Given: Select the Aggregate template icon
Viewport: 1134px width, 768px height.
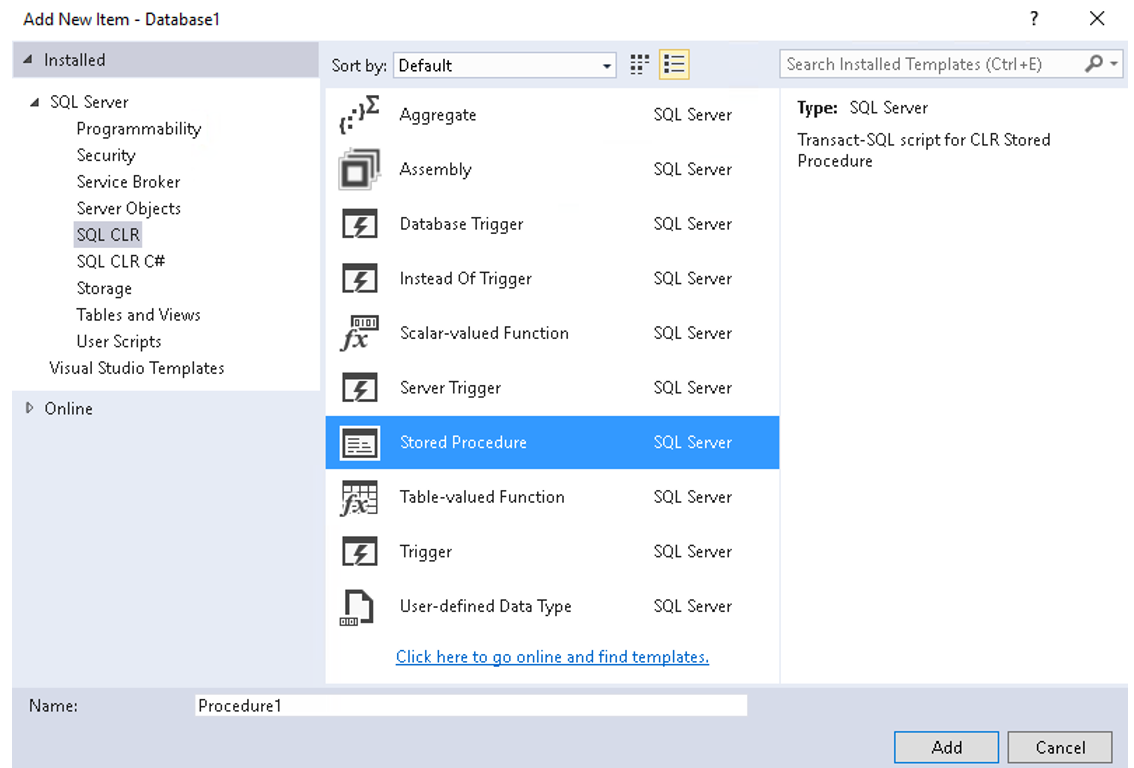Looking at the screenshot, I should coord(358,114).
